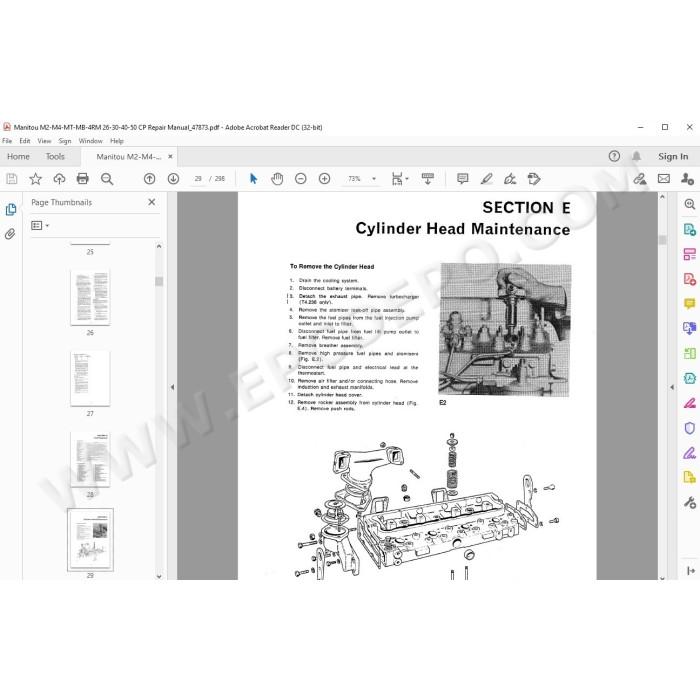Open the View menu
Screen dimensions: 700x700
[x=44, y=141]
